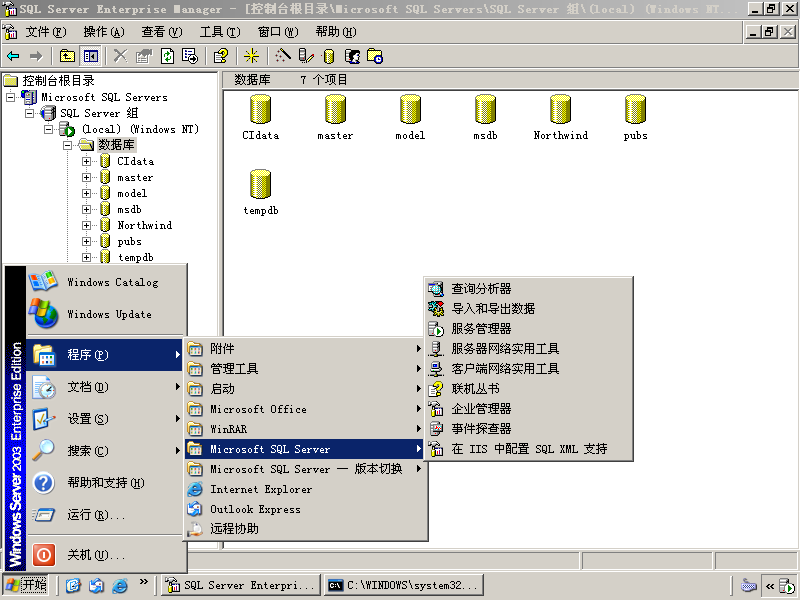Open the 查看(V) menu
Viewport: 800px width, 600px height.
tap(162, 32)
